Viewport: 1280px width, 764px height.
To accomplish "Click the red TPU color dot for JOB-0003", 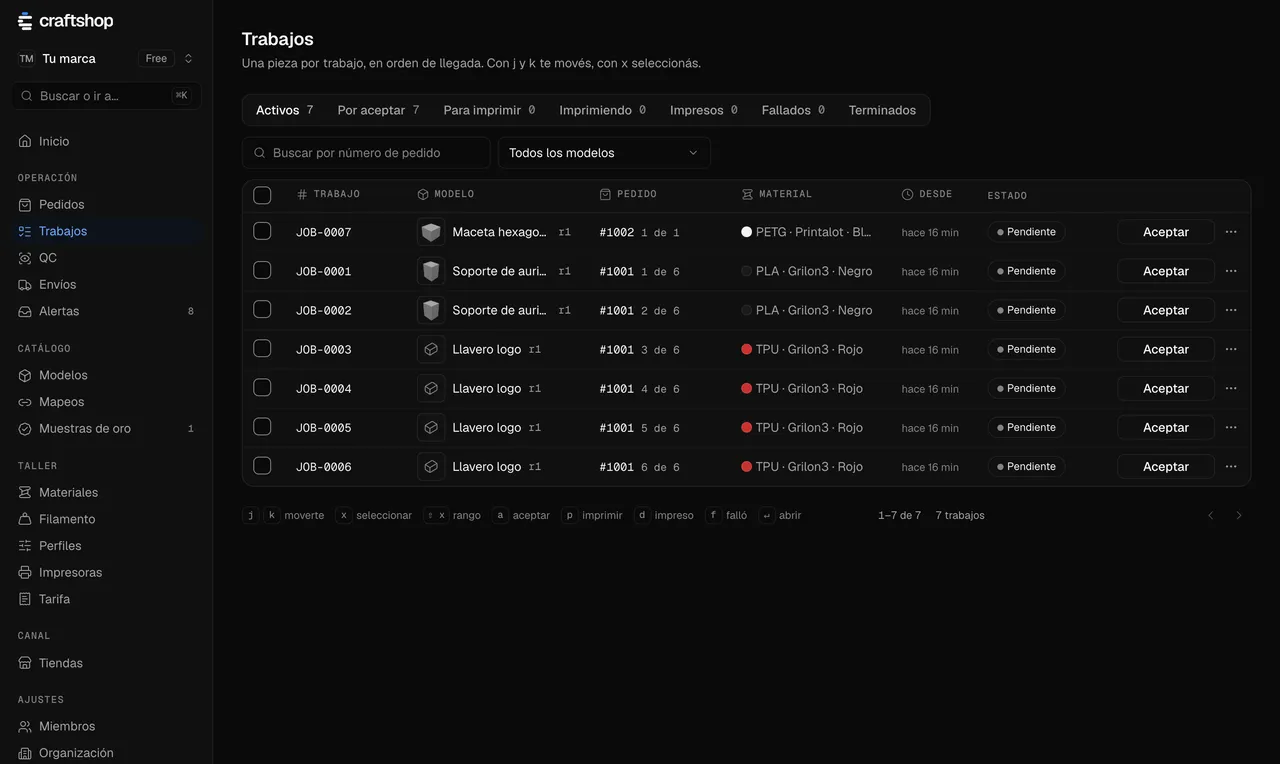I will [x=747, y=349].
